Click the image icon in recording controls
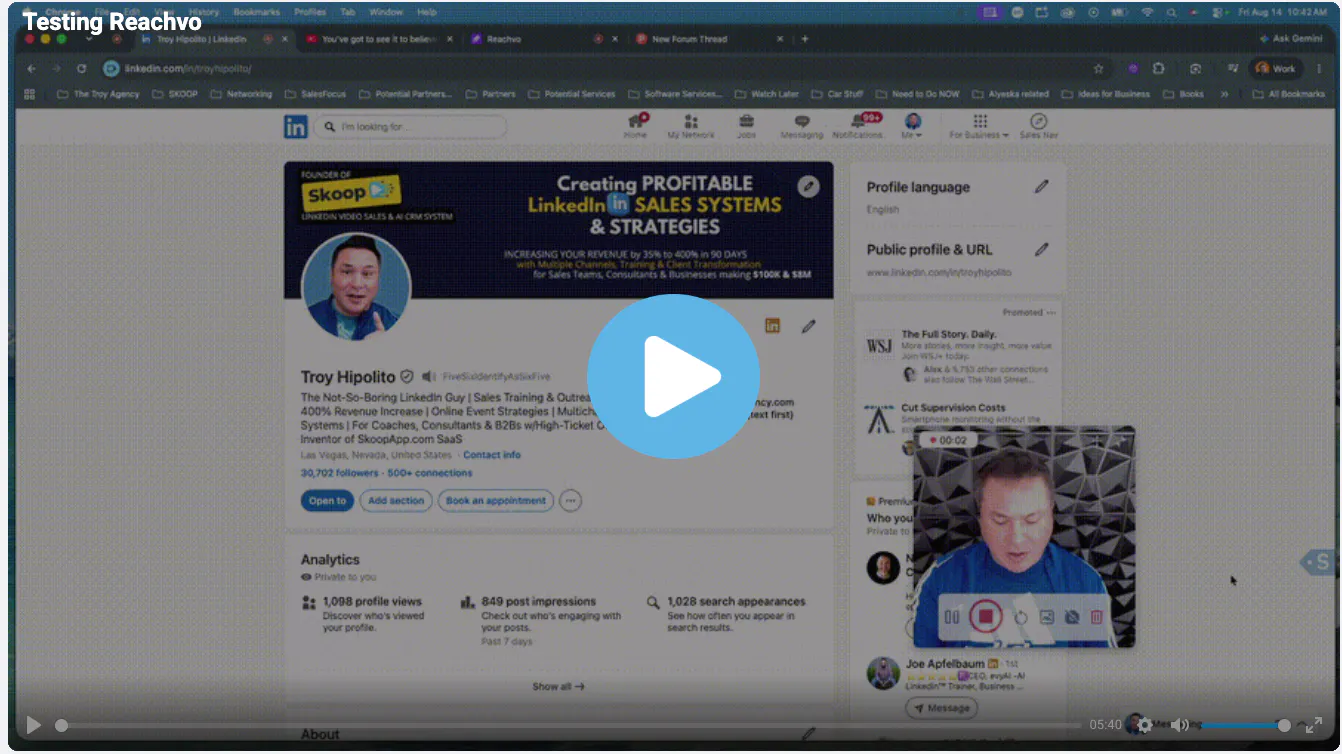Image resolution: width=1342 pixels, height=754 pixels. click(x=1047, y=617)
